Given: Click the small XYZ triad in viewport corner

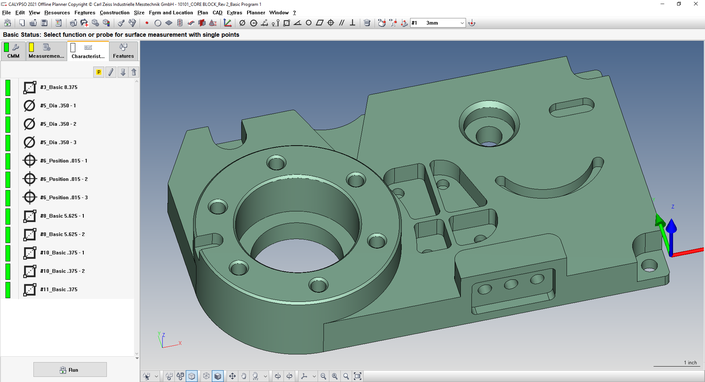Looking at the screenshot, I should (169, 340).
